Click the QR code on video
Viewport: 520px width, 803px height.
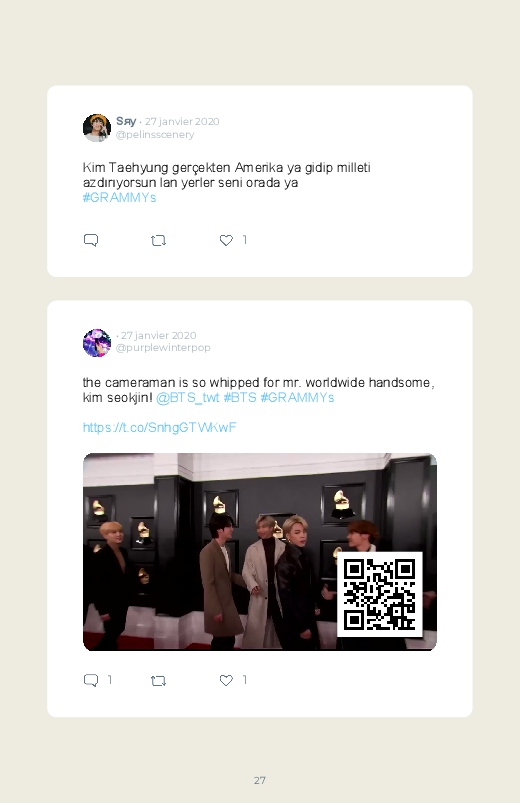pos(380,595)
